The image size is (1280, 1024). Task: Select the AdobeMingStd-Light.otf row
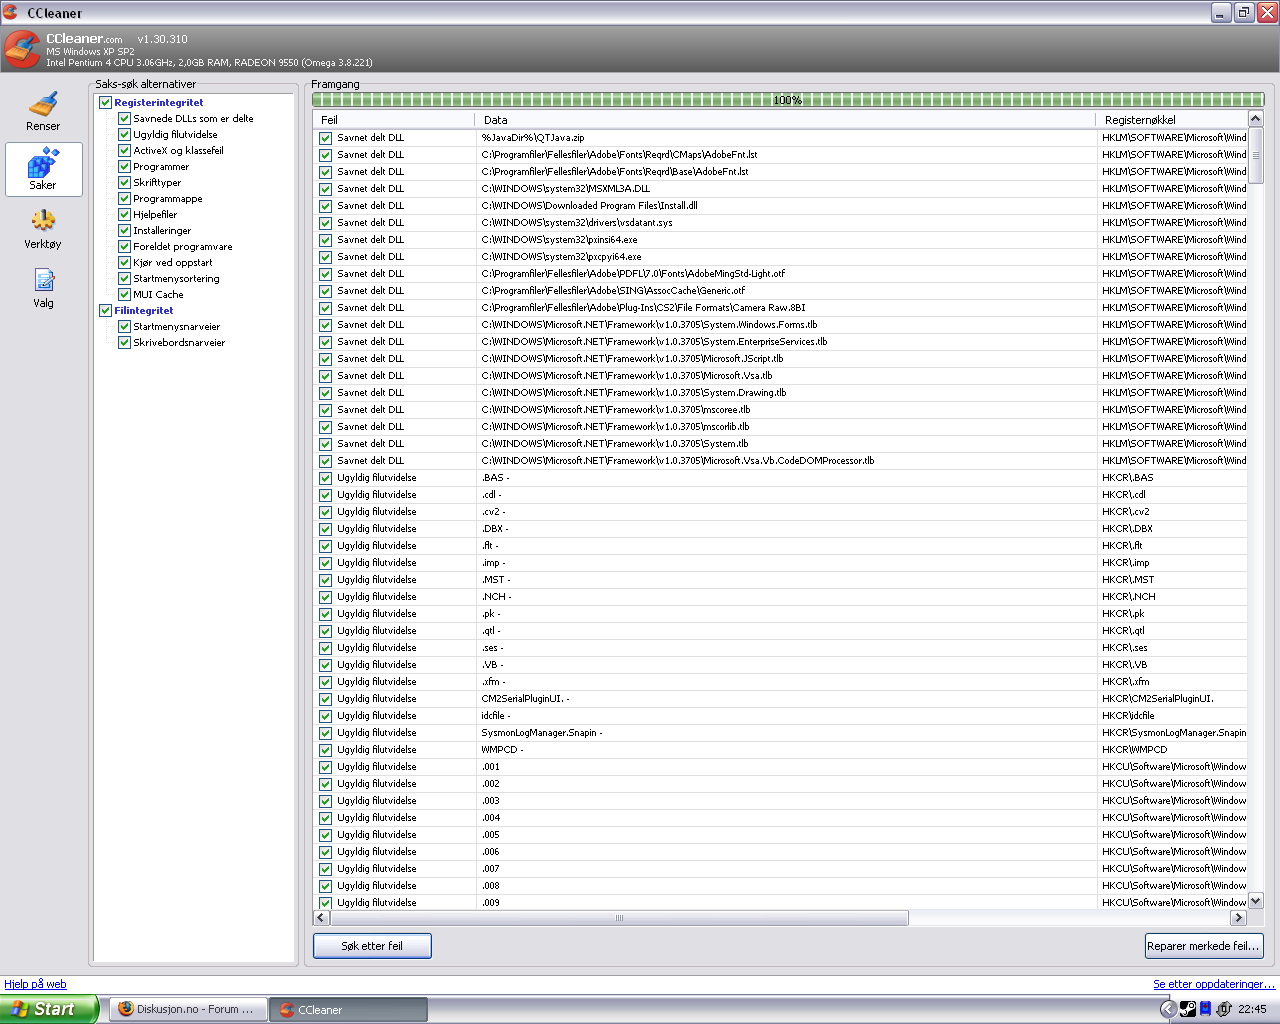(633, 274)
